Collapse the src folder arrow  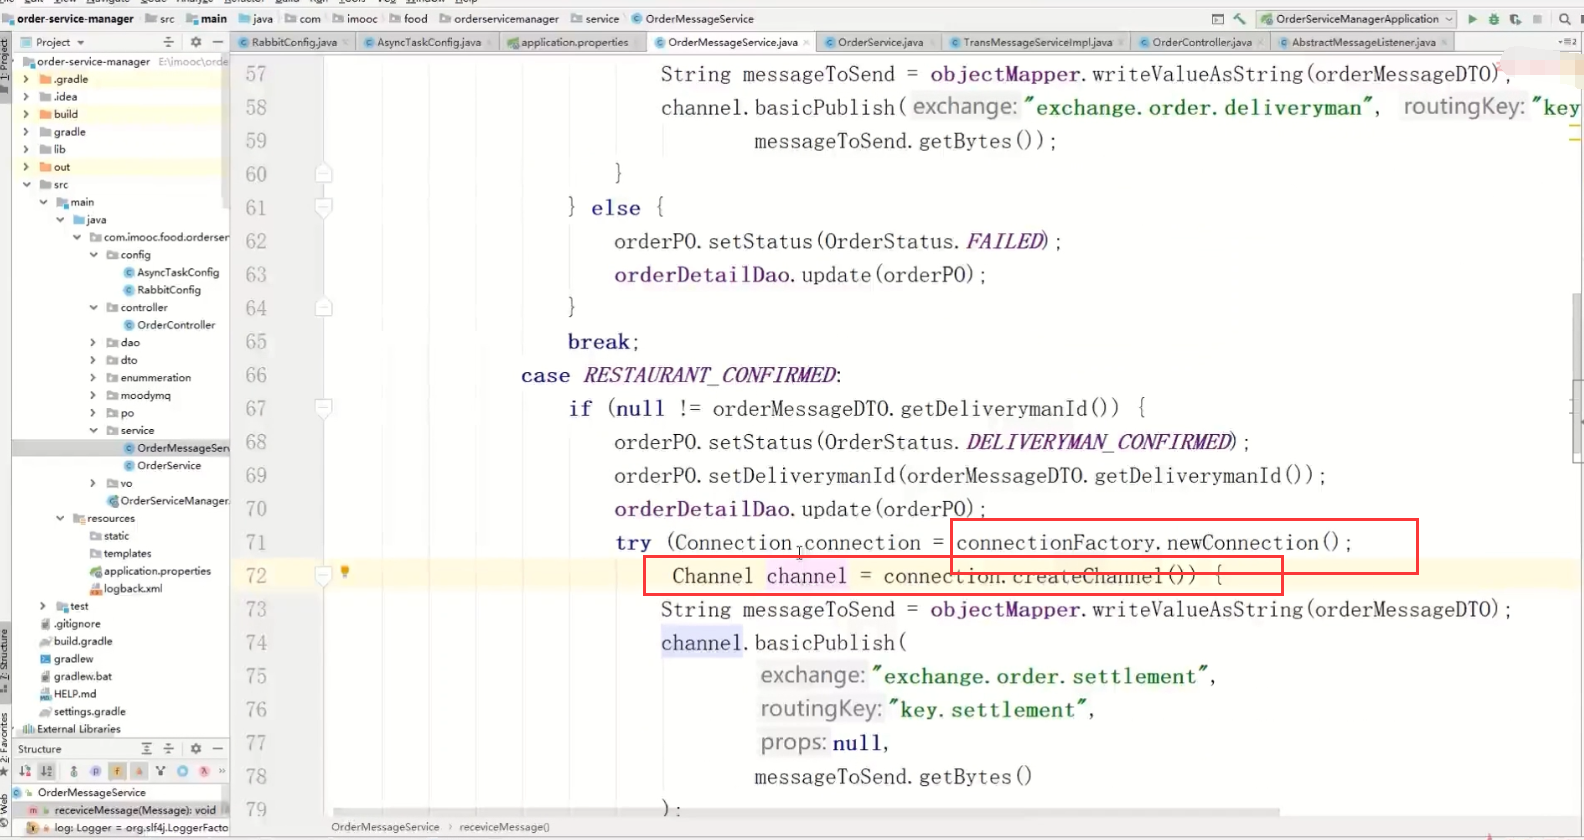click(27, 184)
